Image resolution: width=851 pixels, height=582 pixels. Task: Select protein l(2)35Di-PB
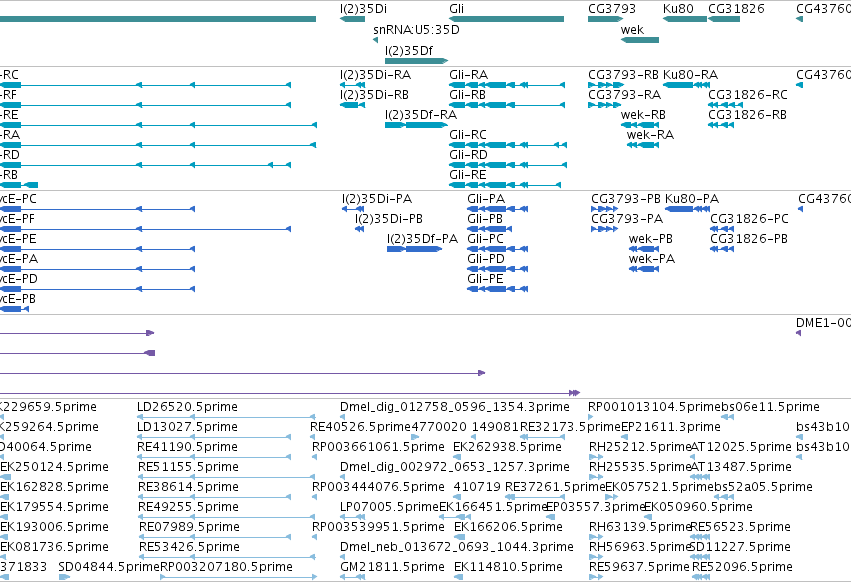[389, 219]
